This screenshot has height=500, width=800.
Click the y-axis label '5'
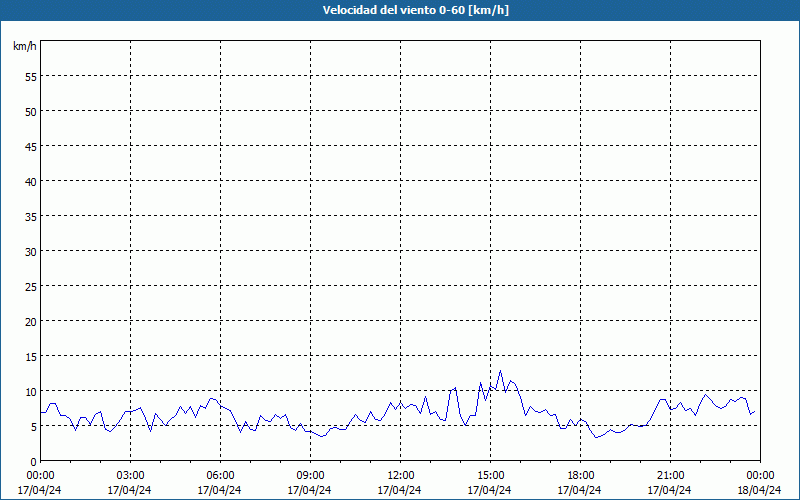click(x=34, y=427)
